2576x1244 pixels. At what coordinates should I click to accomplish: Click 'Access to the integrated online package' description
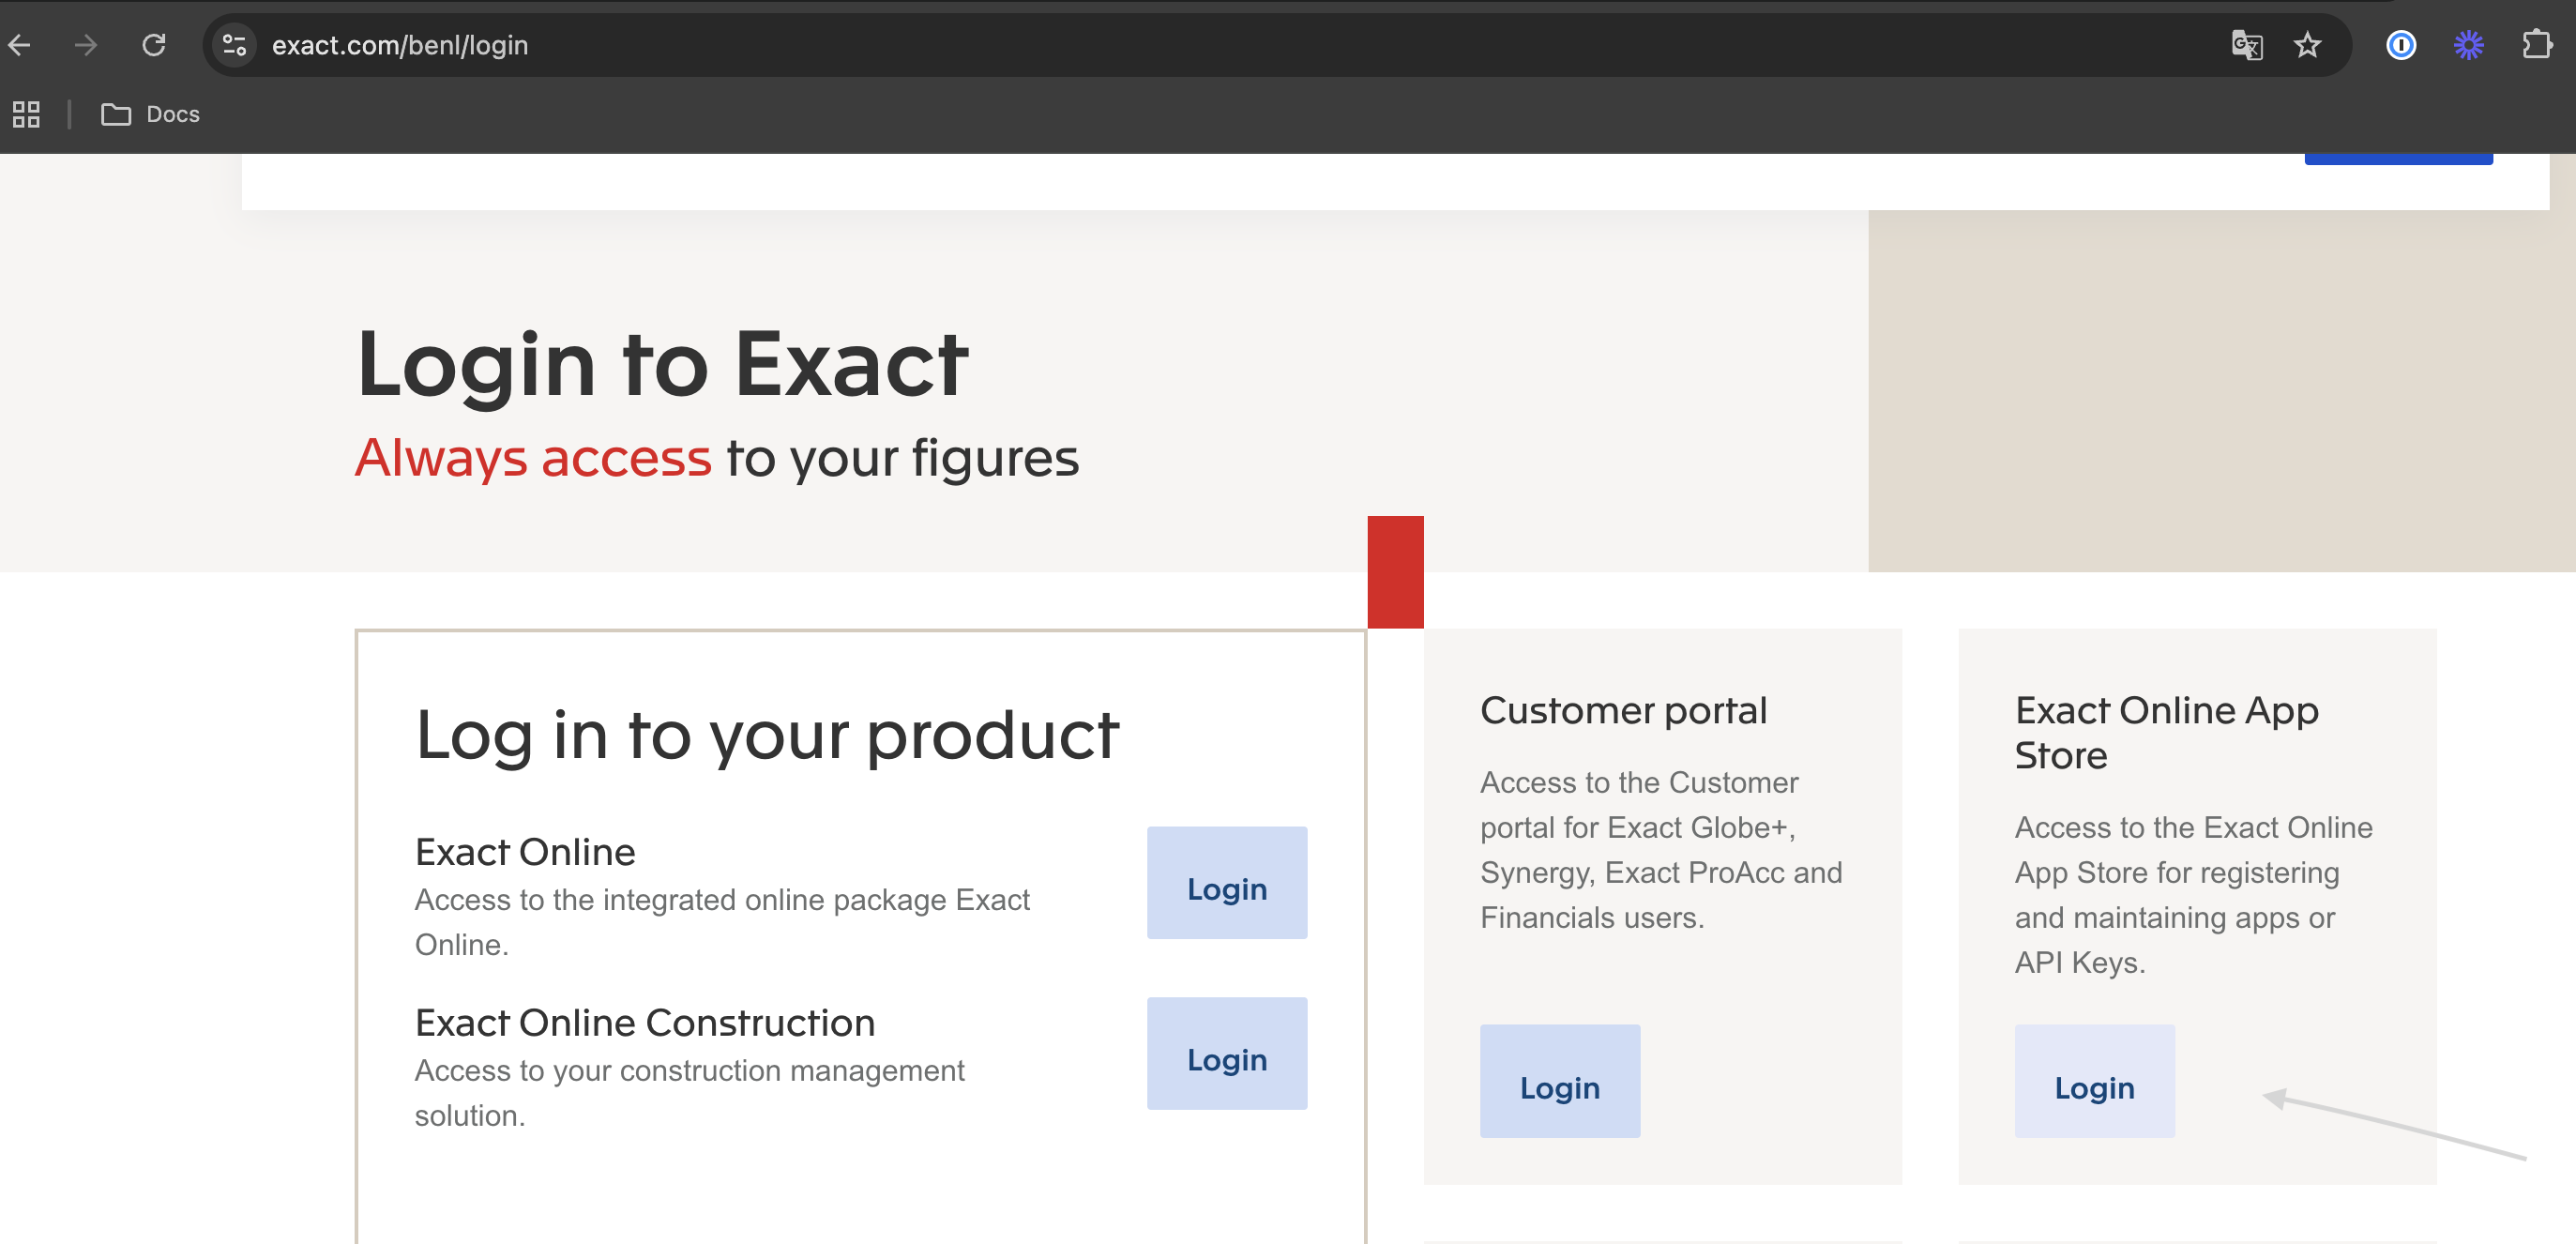click(722, 922)
